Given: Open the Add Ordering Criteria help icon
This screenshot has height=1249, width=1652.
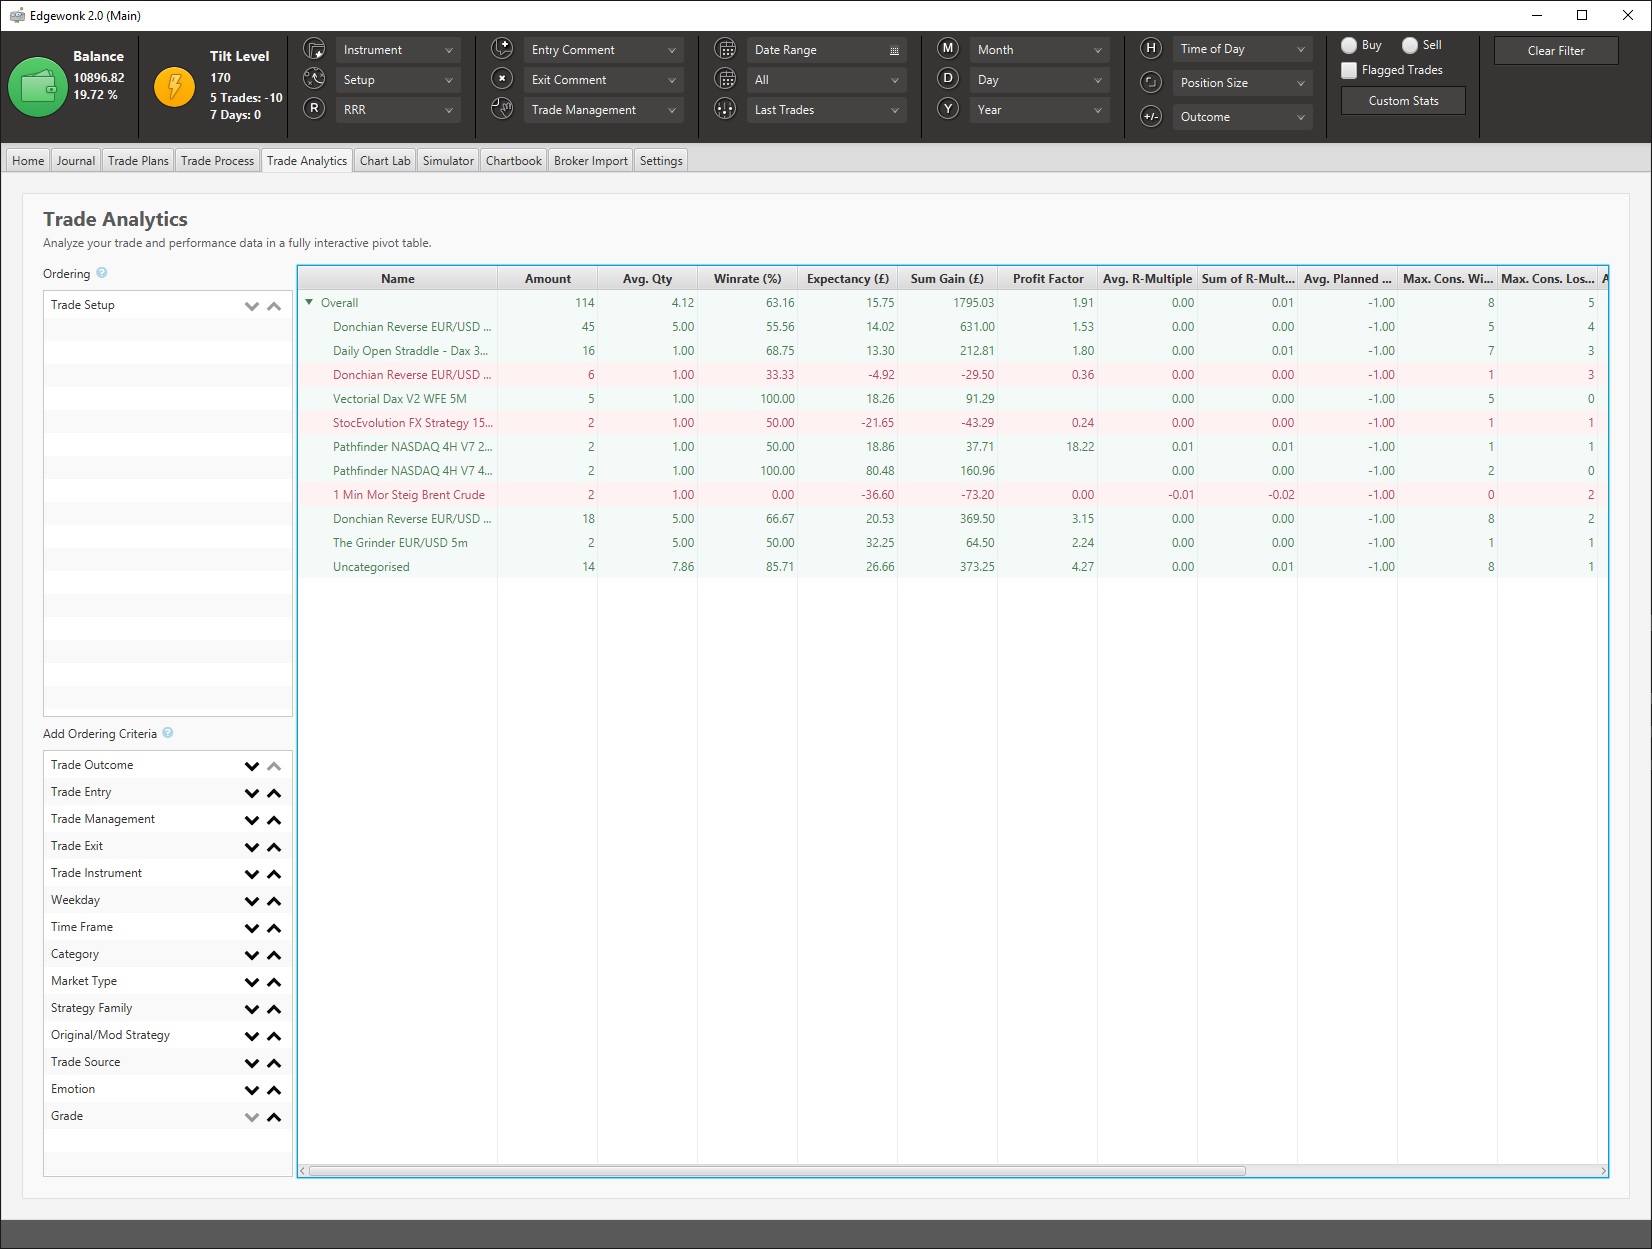Looking at the screenshot, I should pos(168,733).
